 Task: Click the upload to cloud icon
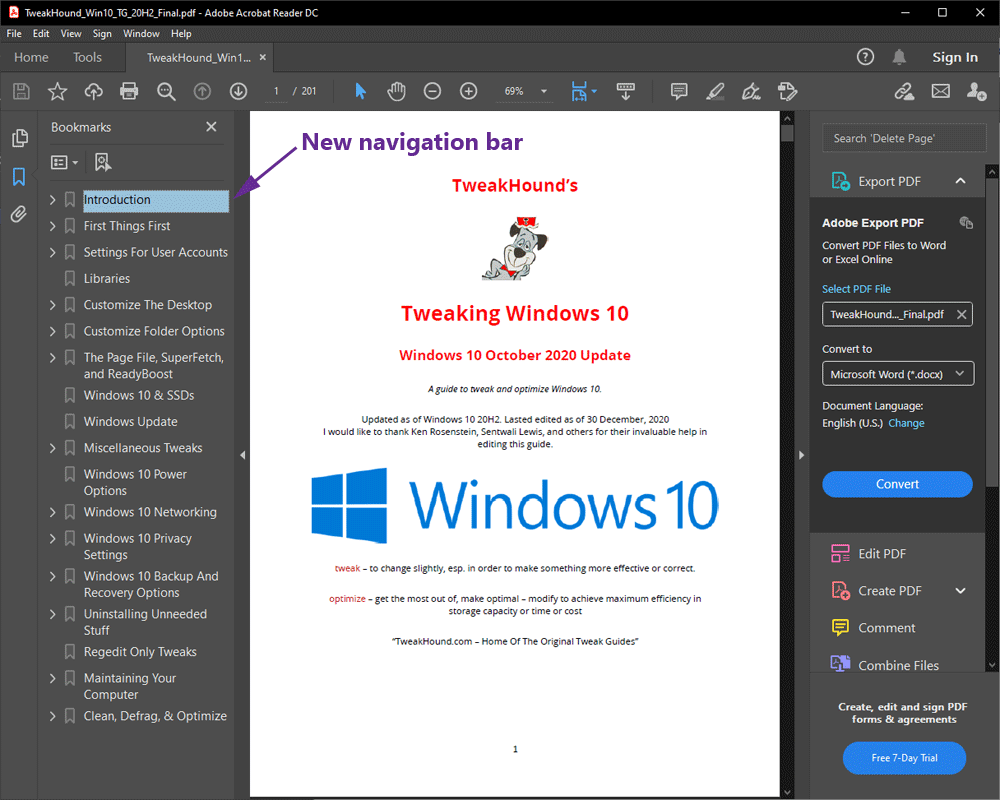point(94,91)
